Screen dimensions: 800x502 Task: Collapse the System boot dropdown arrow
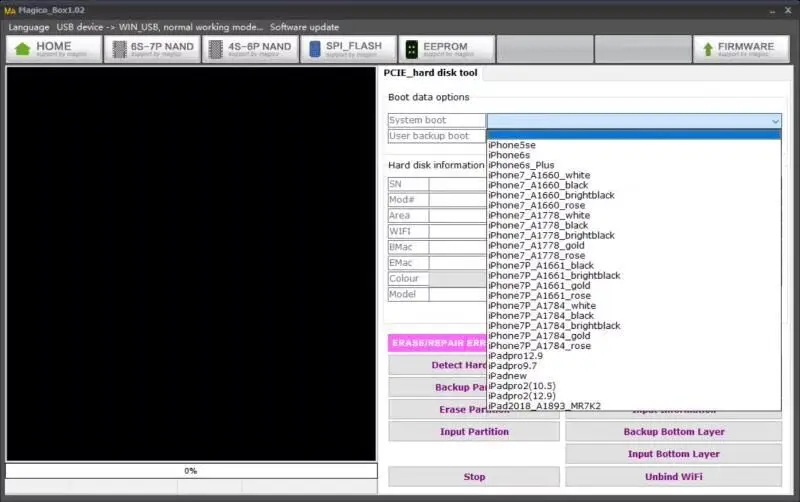pos(775,121)
